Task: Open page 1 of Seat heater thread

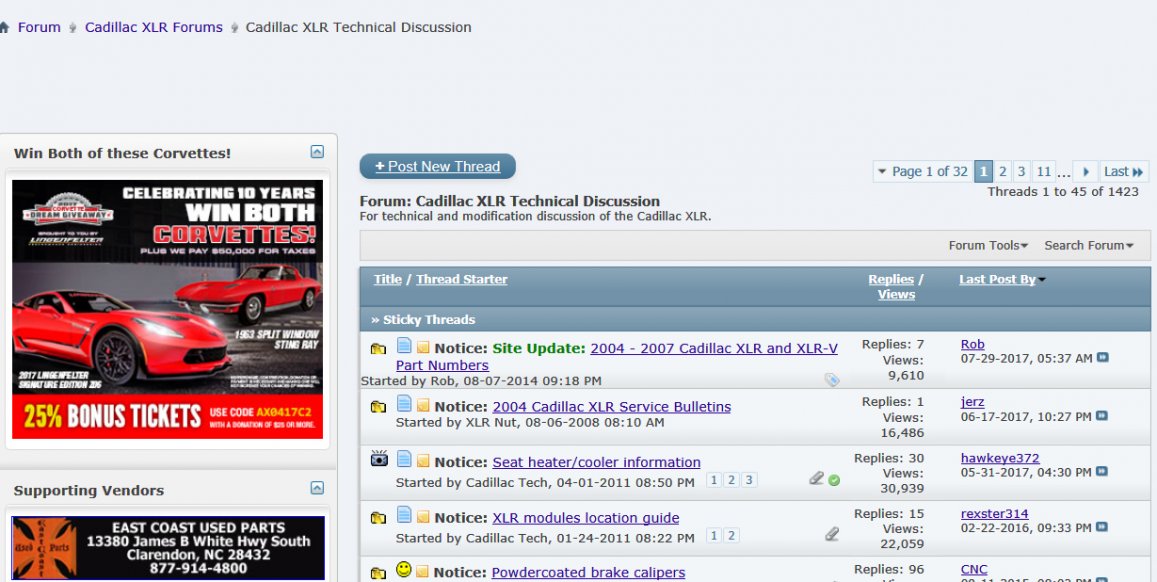Action: tap(714, 480)
